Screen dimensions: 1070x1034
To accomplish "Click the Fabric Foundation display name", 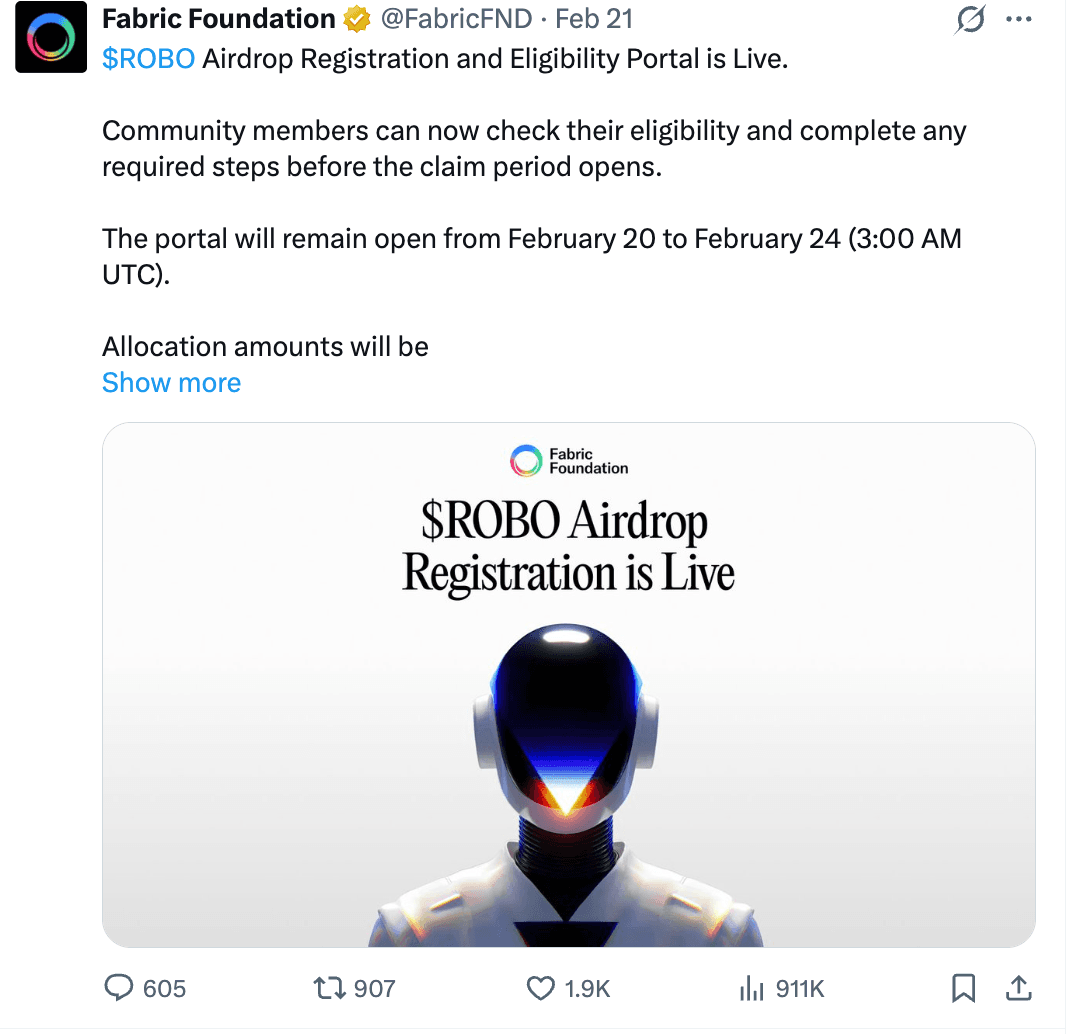I will coord(219,19).
